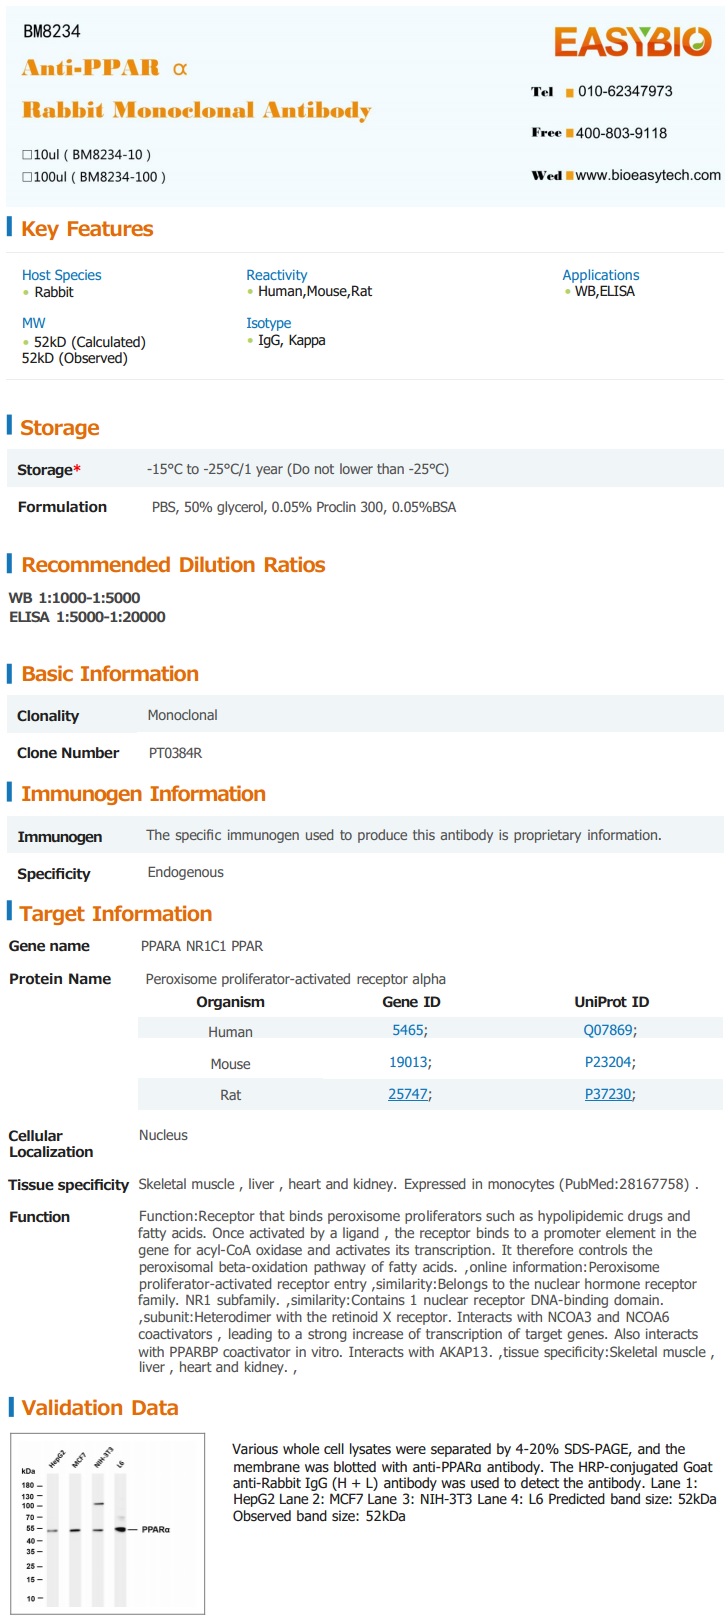Click the Validation Data section heading
The width and height of the screenshot is (728, 1622).
(x=100, y=1408)
